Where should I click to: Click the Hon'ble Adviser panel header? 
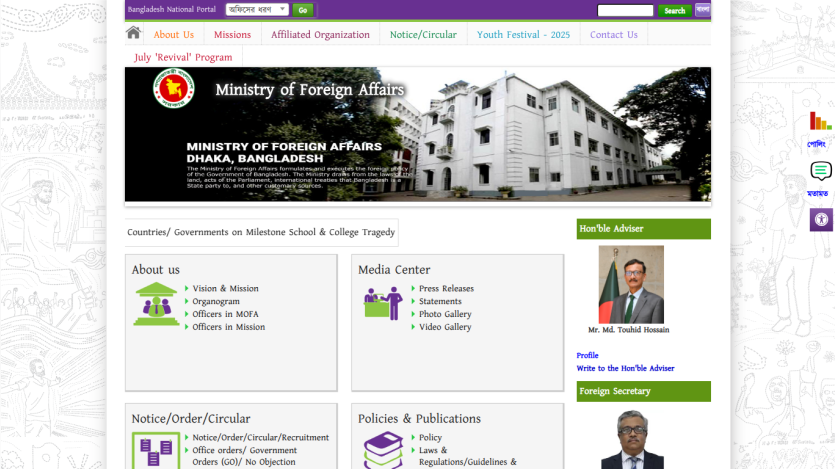[643, 229]
